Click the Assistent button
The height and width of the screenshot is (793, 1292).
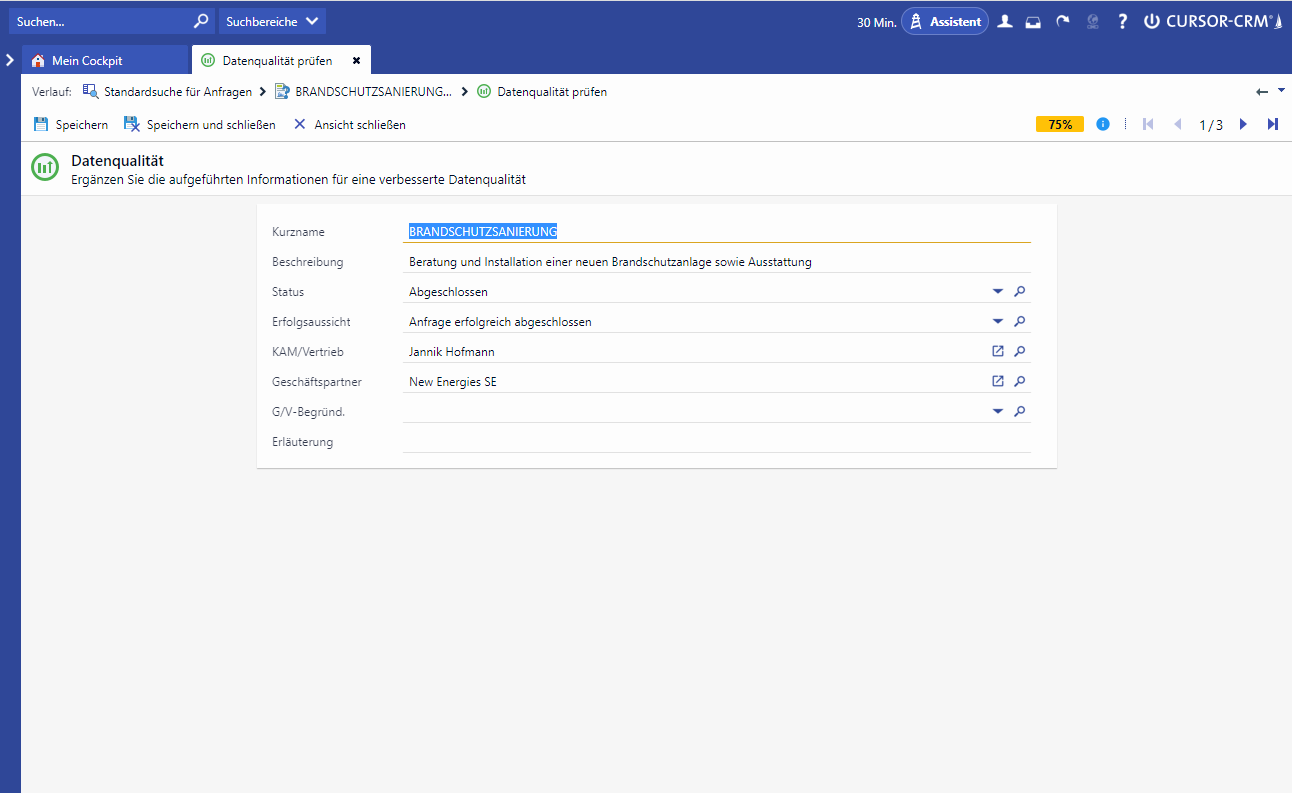pyautogui.click(x=945, y=21)
